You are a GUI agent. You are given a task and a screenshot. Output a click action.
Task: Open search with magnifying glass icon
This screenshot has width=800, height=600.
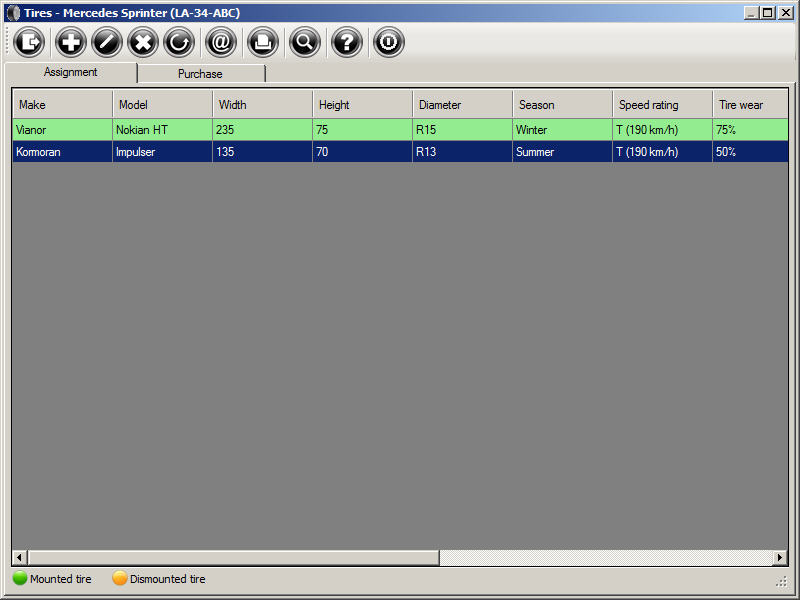click(304, 42)
